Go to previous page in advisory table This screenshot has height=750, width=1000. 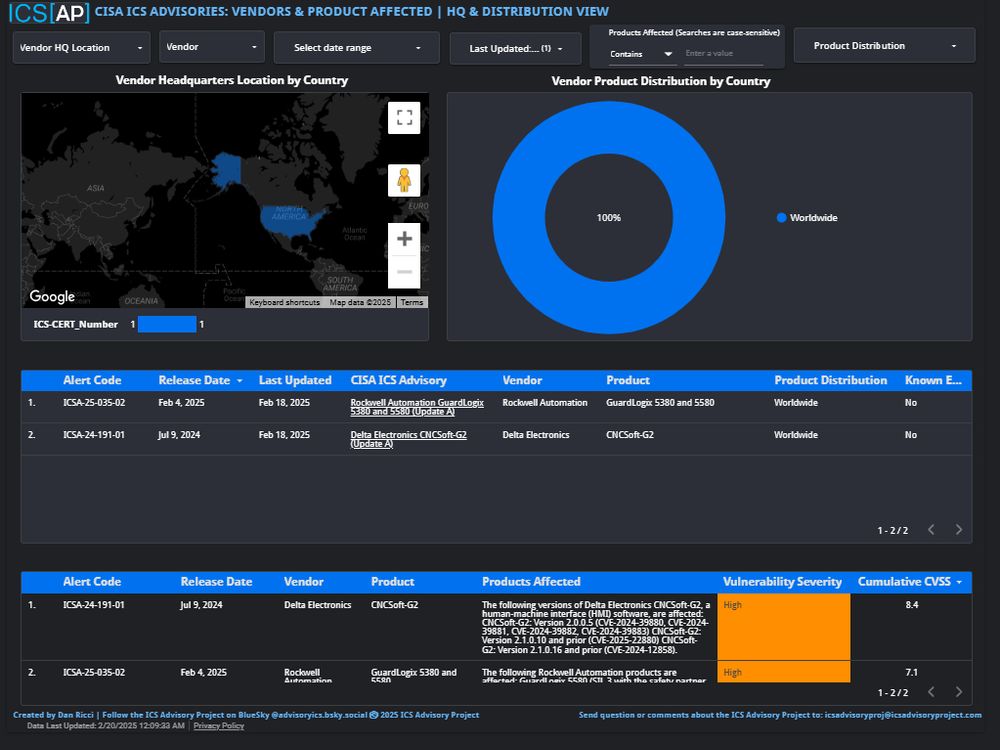931,529
